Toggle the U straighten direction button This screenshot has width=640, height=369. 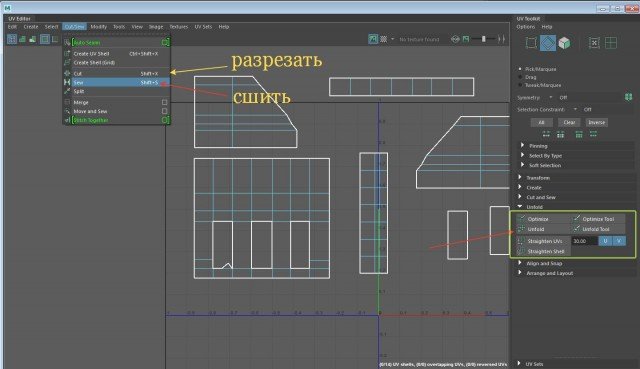pyautogui.click(x=605, y=241)
